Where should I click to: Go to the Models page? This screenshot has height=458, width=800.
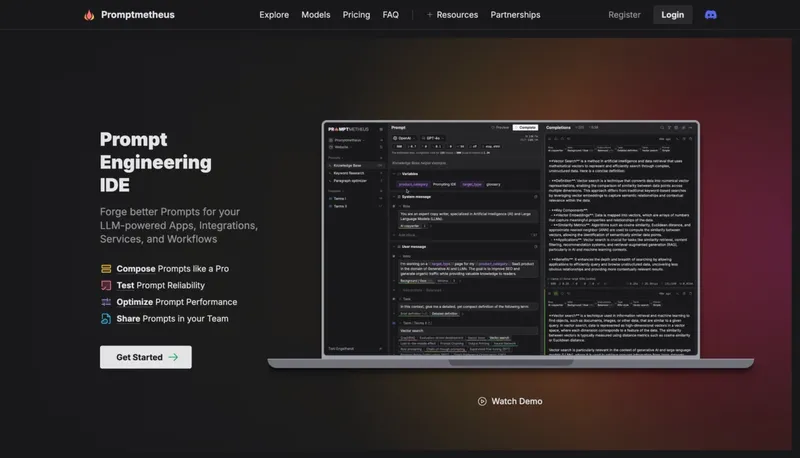[316, 15]
